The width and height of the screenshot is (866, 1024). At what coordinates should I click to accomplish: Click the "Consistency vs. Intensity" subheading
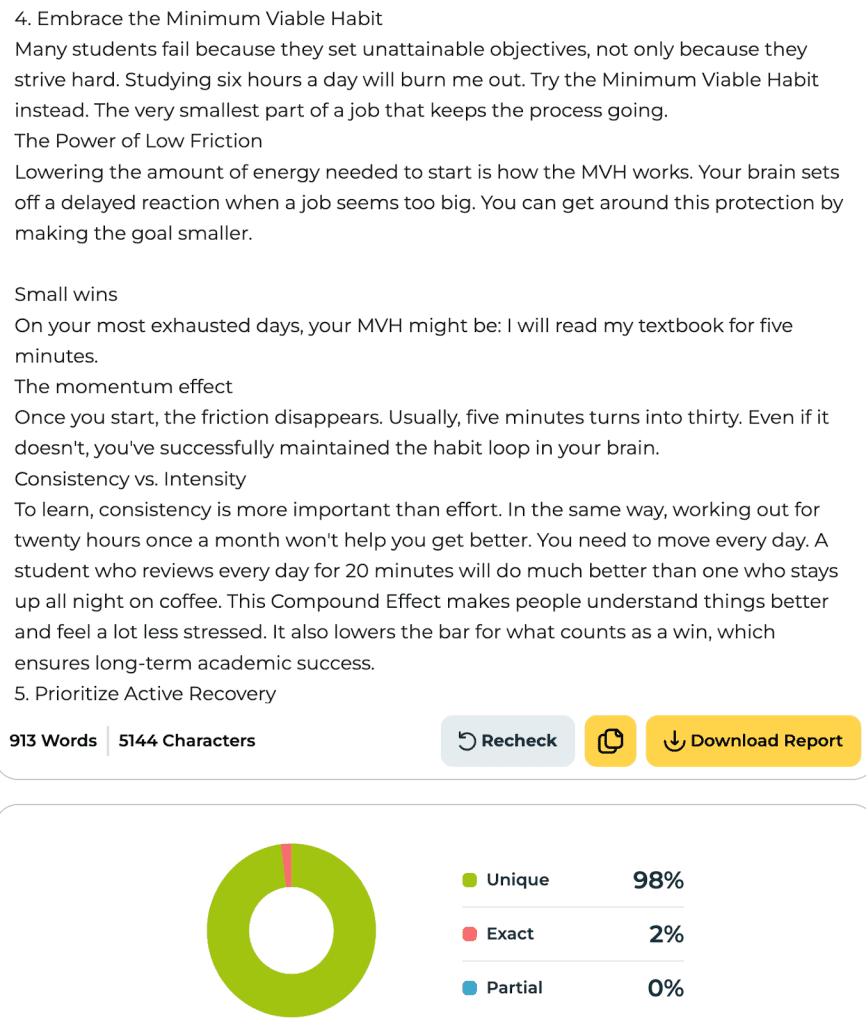click(130, 479)
